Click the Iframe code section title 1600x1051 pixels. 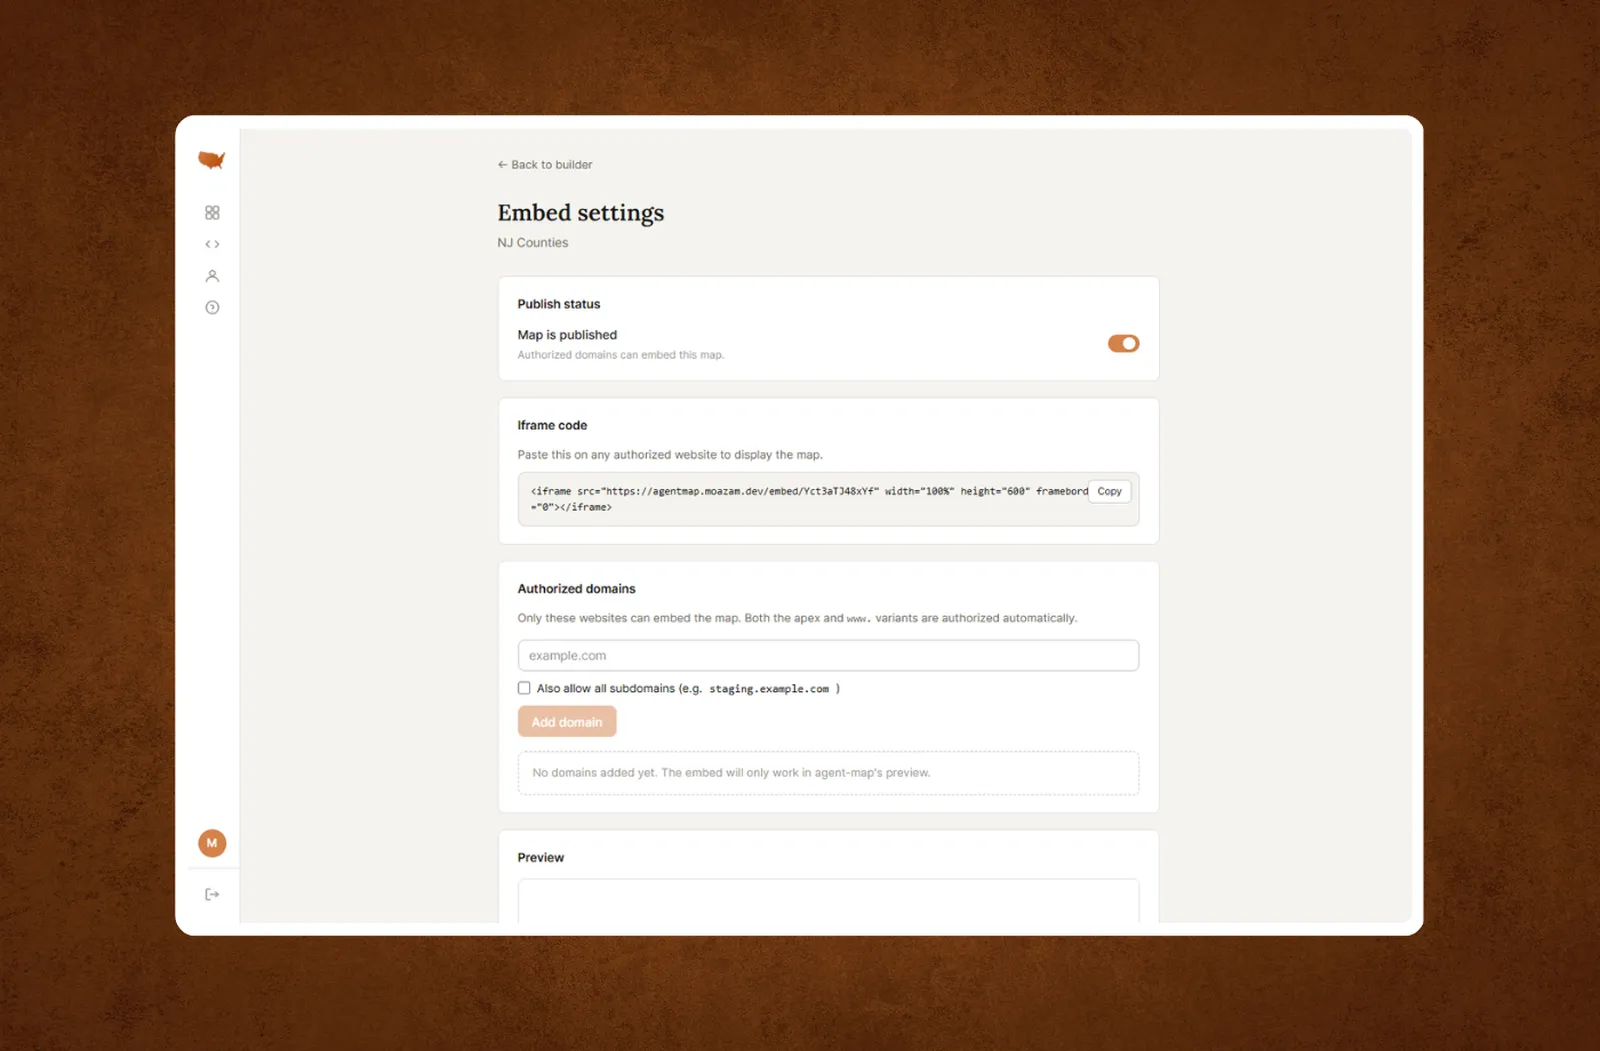click(x=552, y=426)
